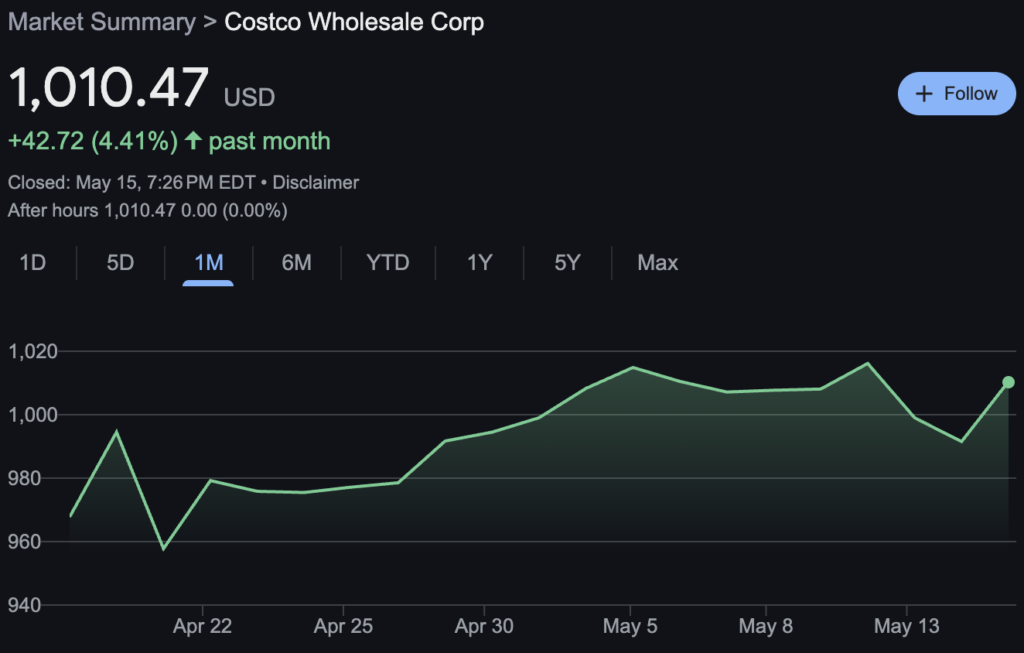Click the +42.72 (4.41%) change value
This screenshot has width=1024, height=653.
[93, 141]
